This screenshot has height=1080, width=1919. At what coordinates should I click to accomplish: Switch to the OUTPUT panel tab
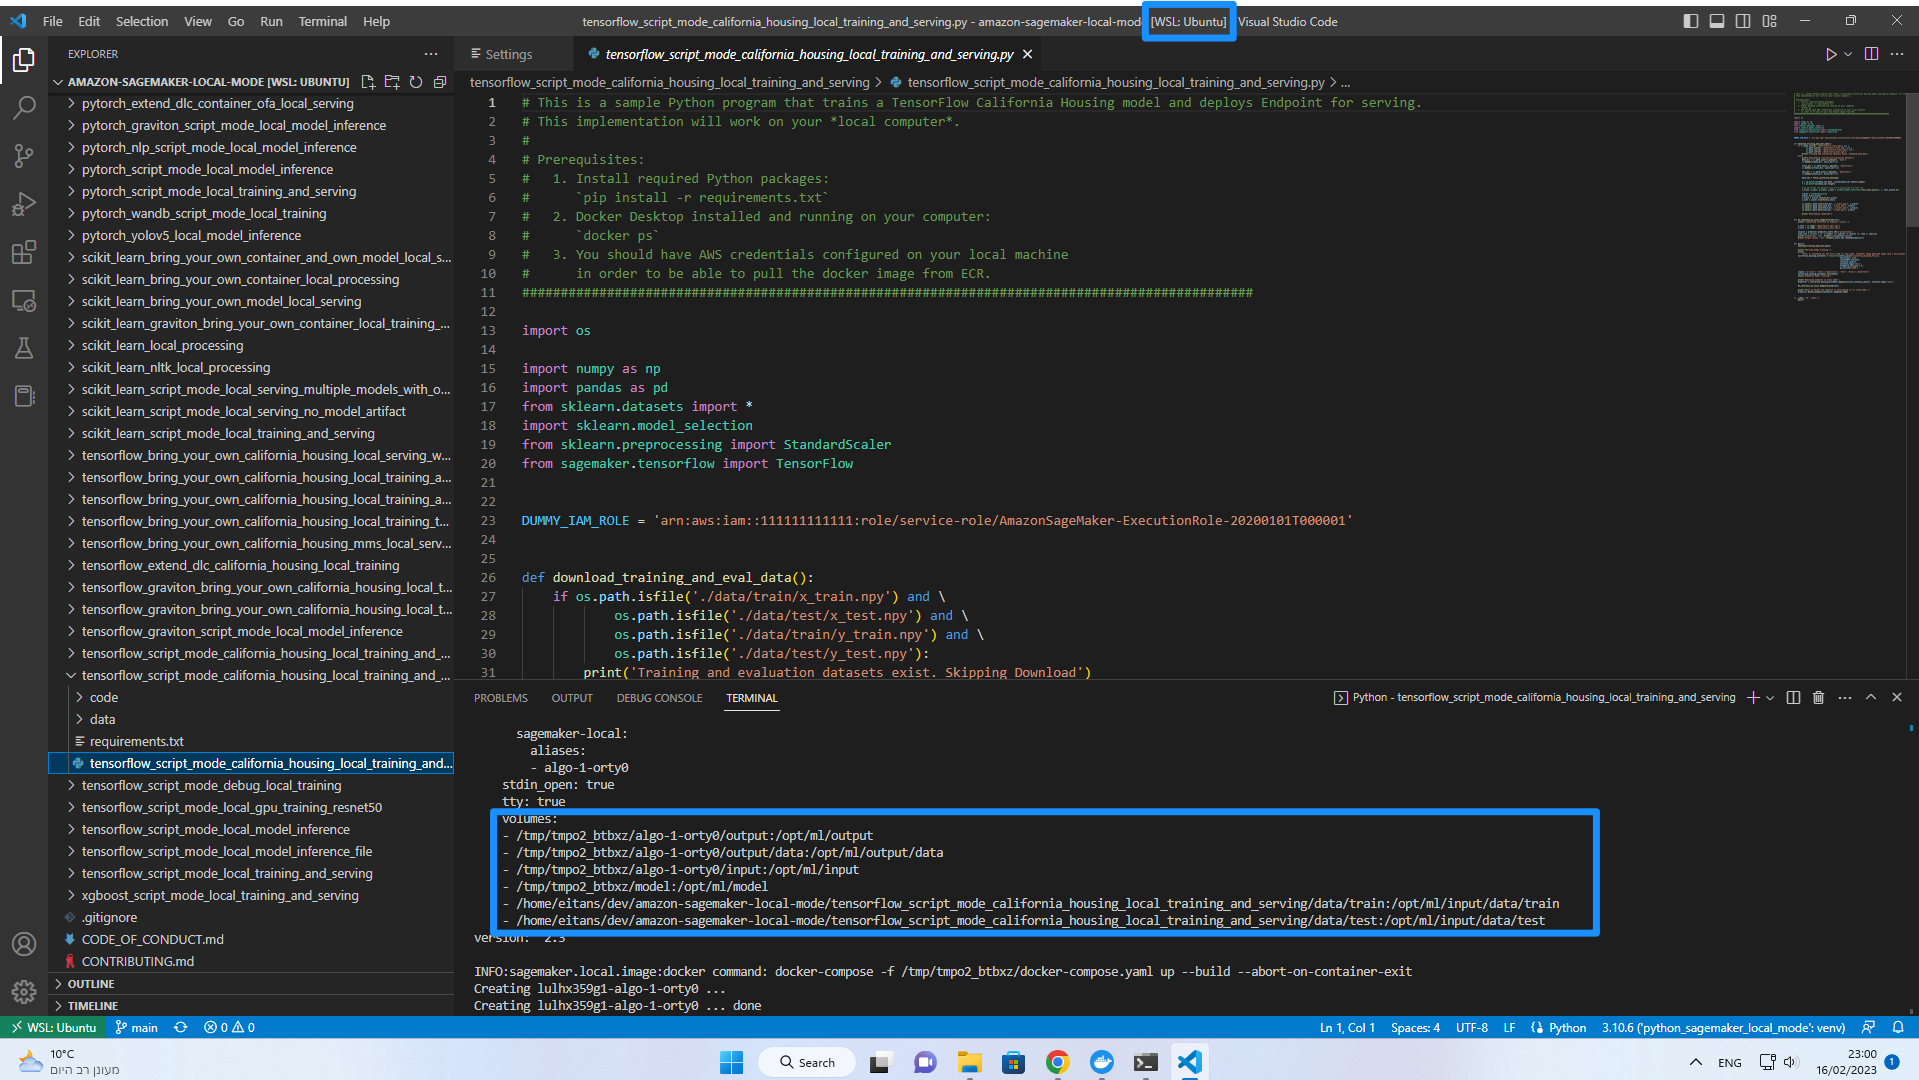(x=572, y=698)
